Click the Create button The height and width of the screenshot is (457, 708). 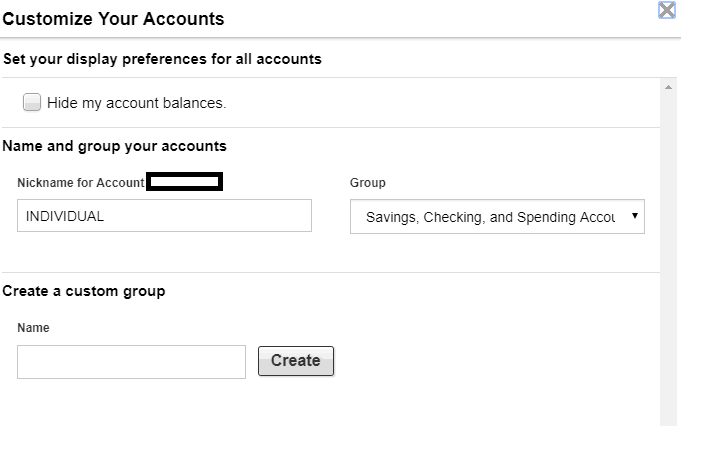tap(296, 361)
